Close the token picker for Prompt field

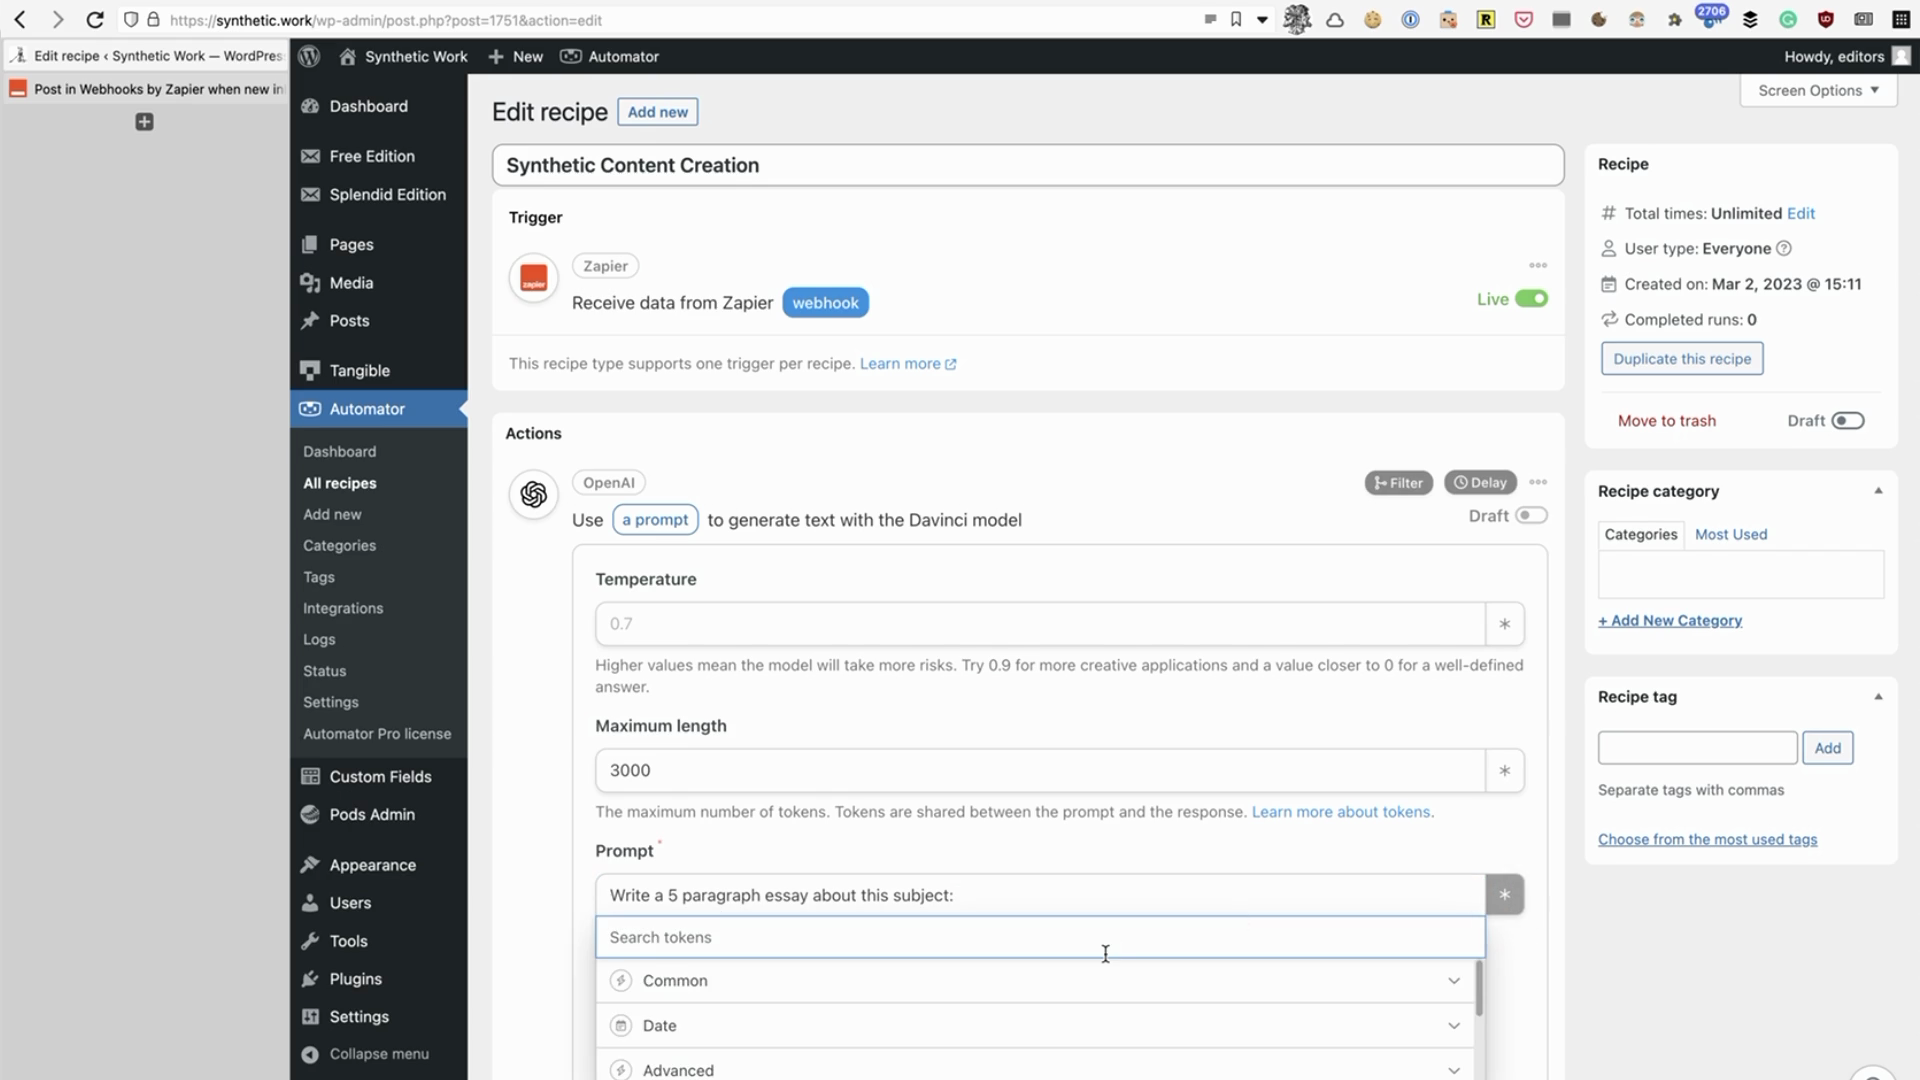[1504, 895]
